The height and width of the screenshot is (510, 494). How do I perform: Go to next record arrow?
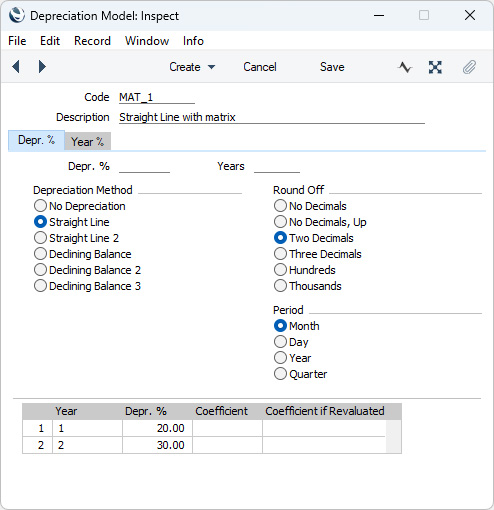pyautogui.click(x=42, y=67)
